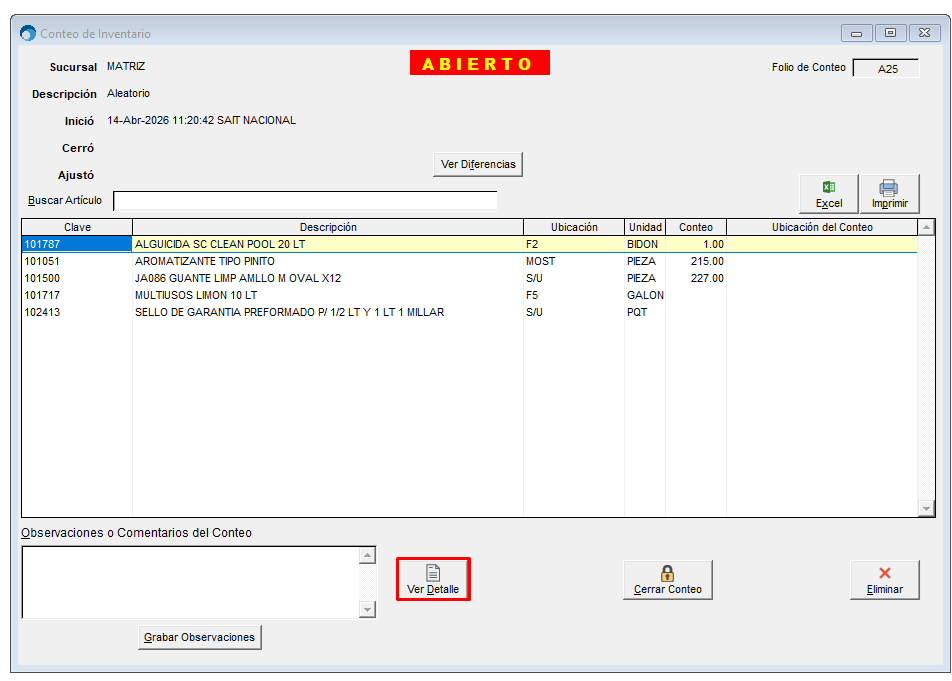Print the inventory count

[888, 193]
